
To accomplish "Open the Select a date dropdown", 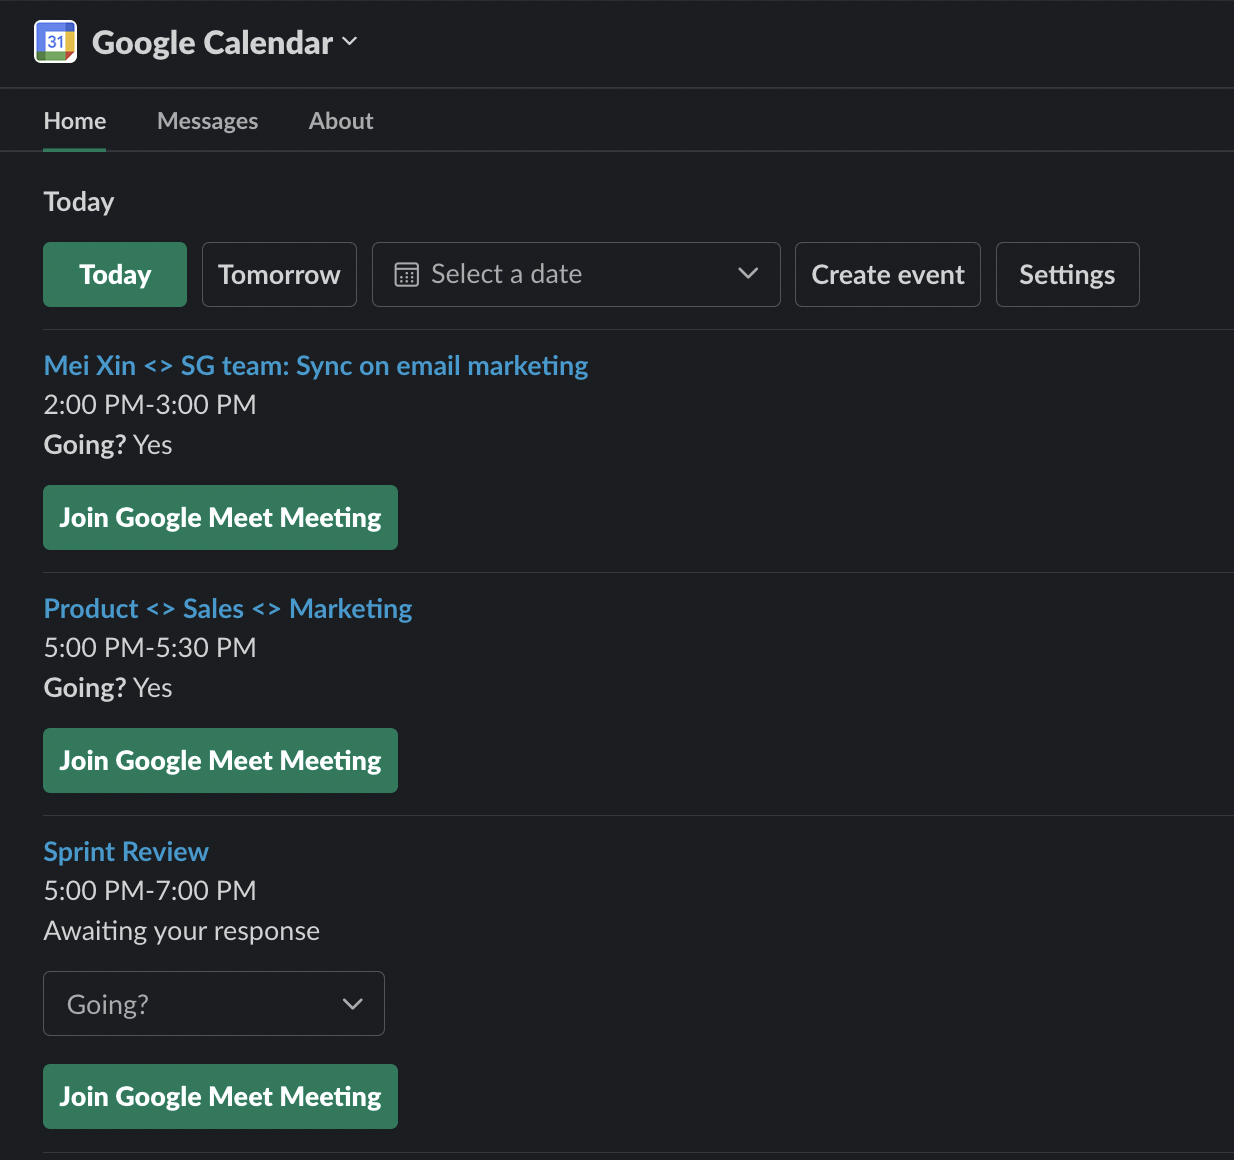I will 576,274.
